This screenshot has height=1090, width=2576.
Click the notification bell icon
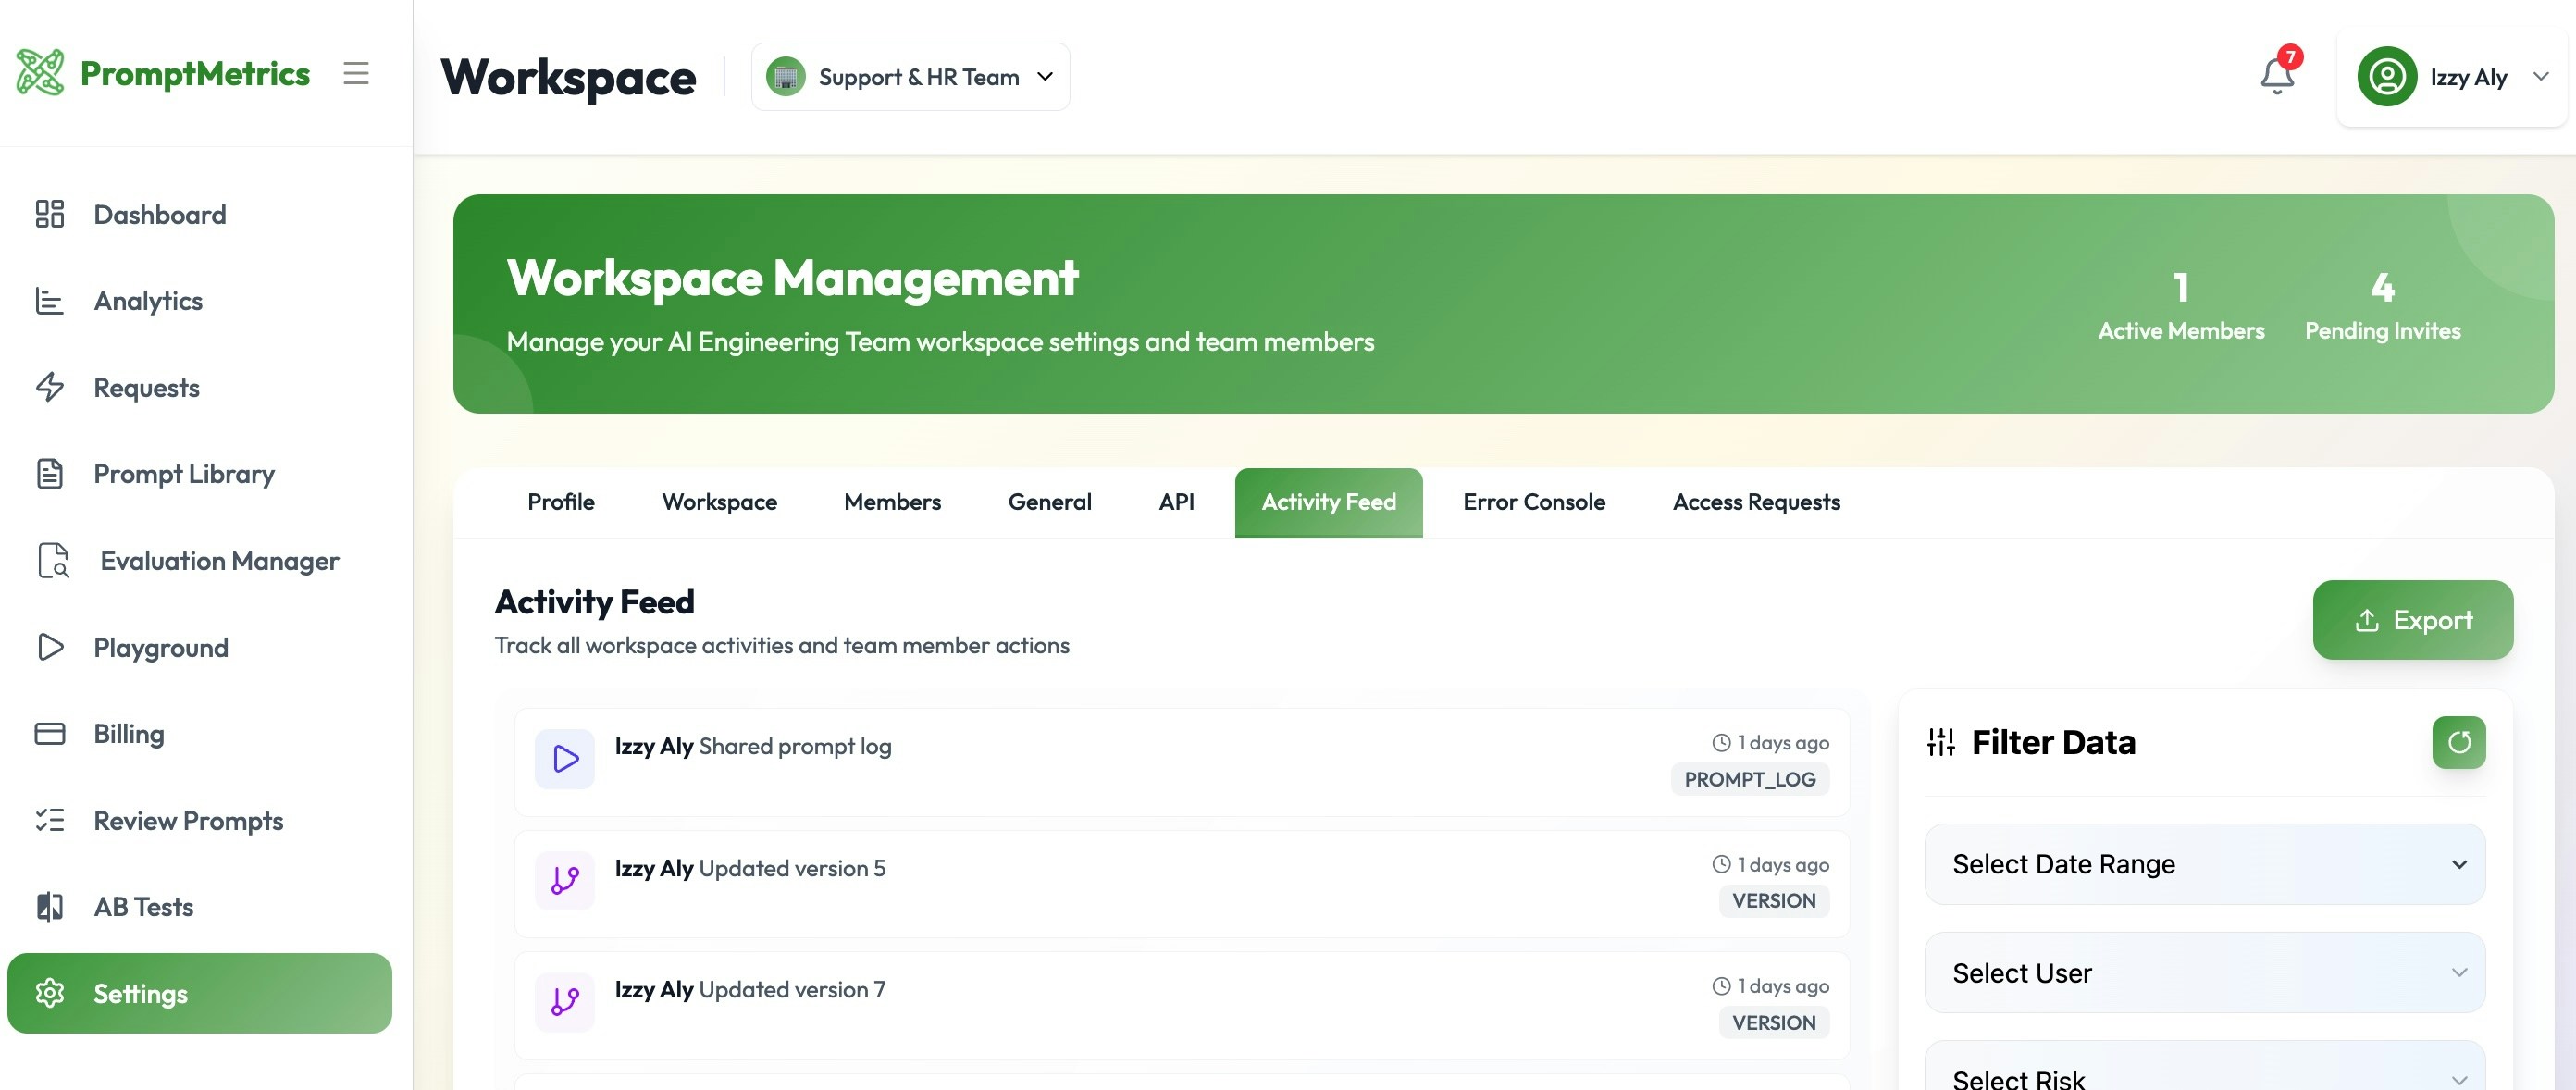point(2276,76)
